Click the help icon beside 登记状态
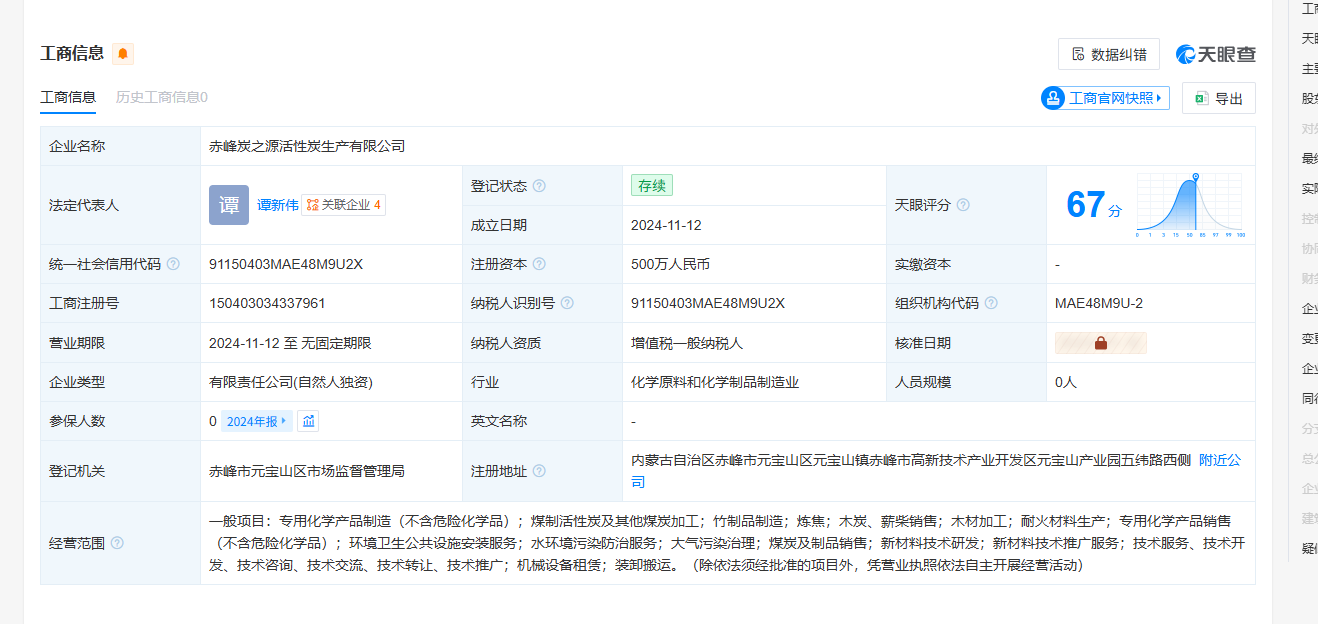The width and height of the screenshot is (1318, 624). (539, 186)
